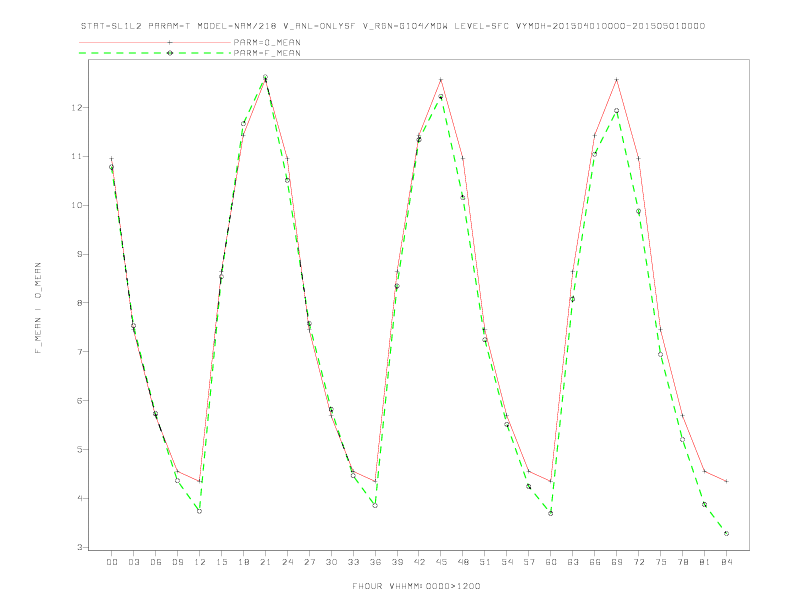Select F_MEAN circle marker at hour 72
The image size is (792, 612).
(x=638, y=211)
